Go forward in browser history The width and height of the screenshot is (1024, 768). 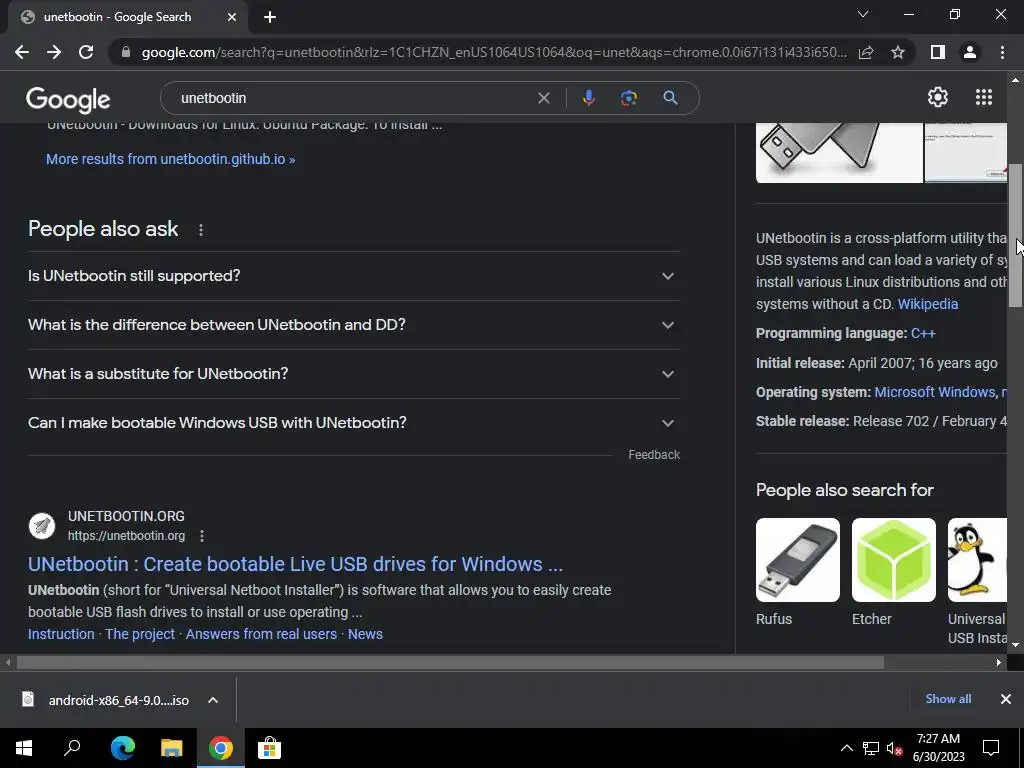[x=54, y=52]
